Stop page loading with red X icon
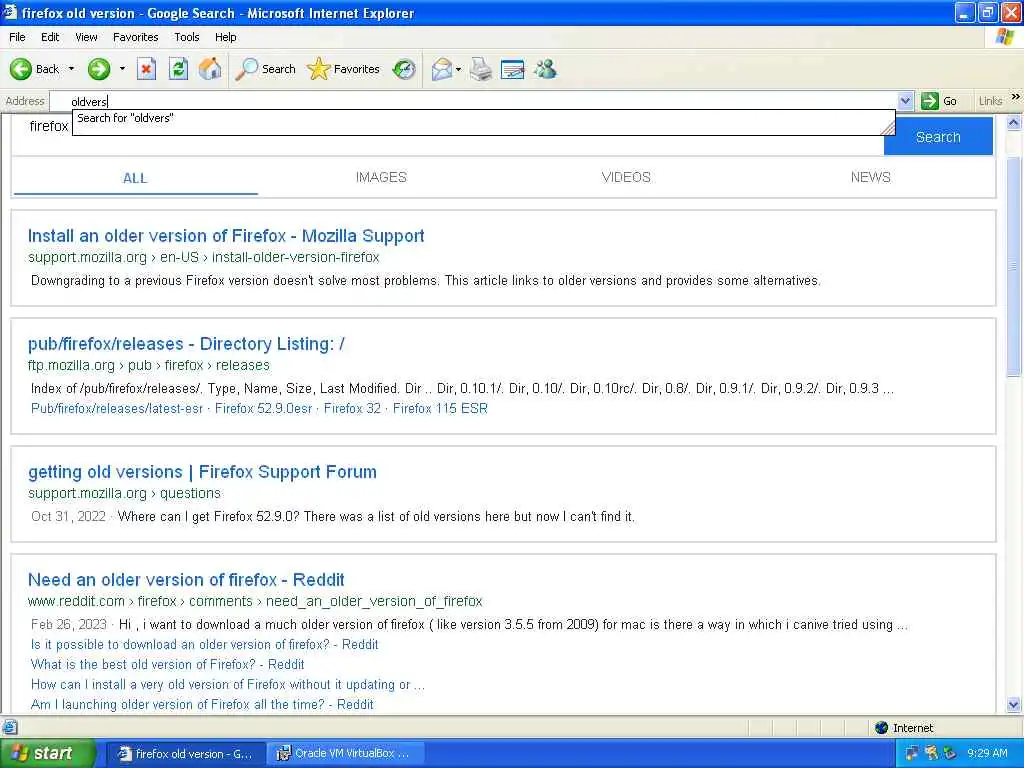The height and width of the screenshot is (768, 1024). (146, 69)
